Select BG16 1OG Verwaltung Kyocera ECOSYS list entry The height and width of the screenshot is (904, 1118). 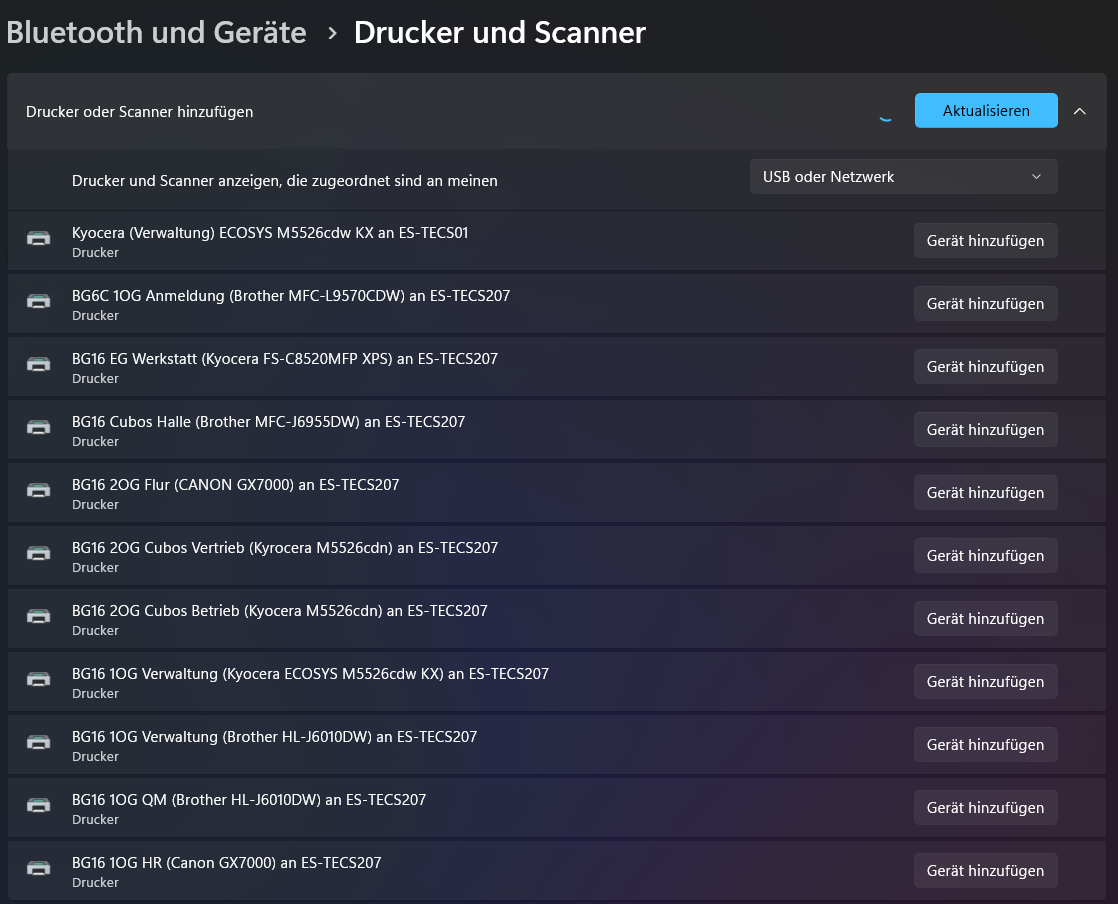click(x=310, y=682)
